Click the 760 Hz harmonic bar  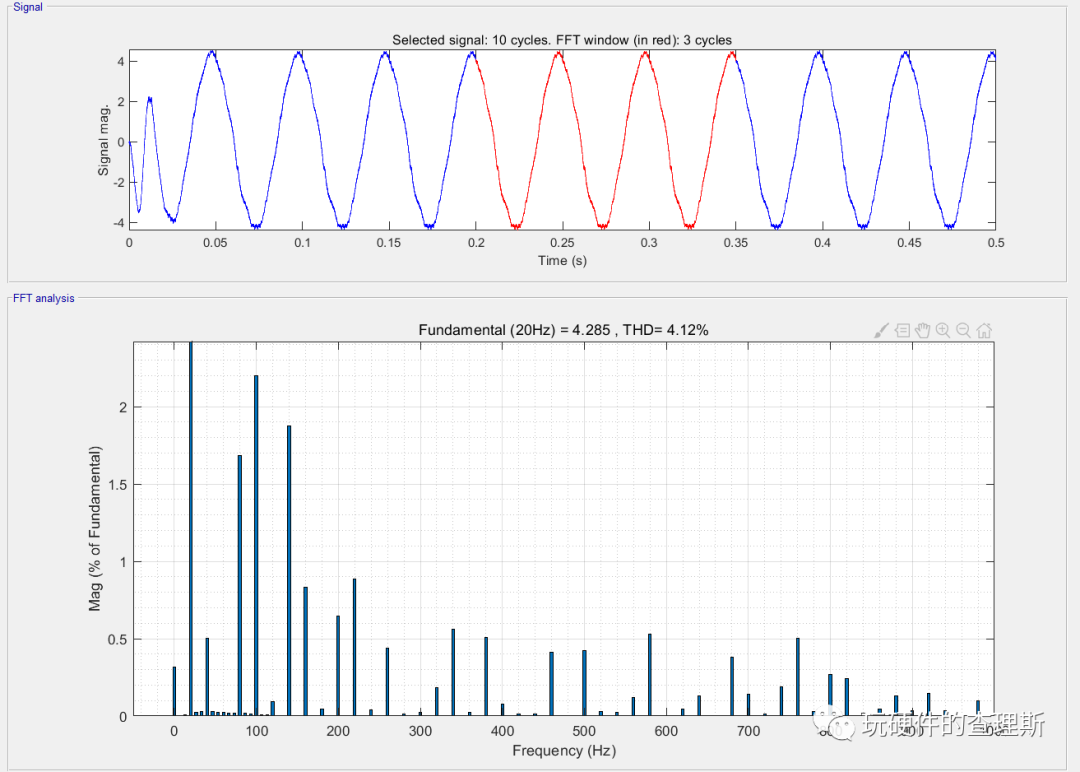click(x=798, y=677)
